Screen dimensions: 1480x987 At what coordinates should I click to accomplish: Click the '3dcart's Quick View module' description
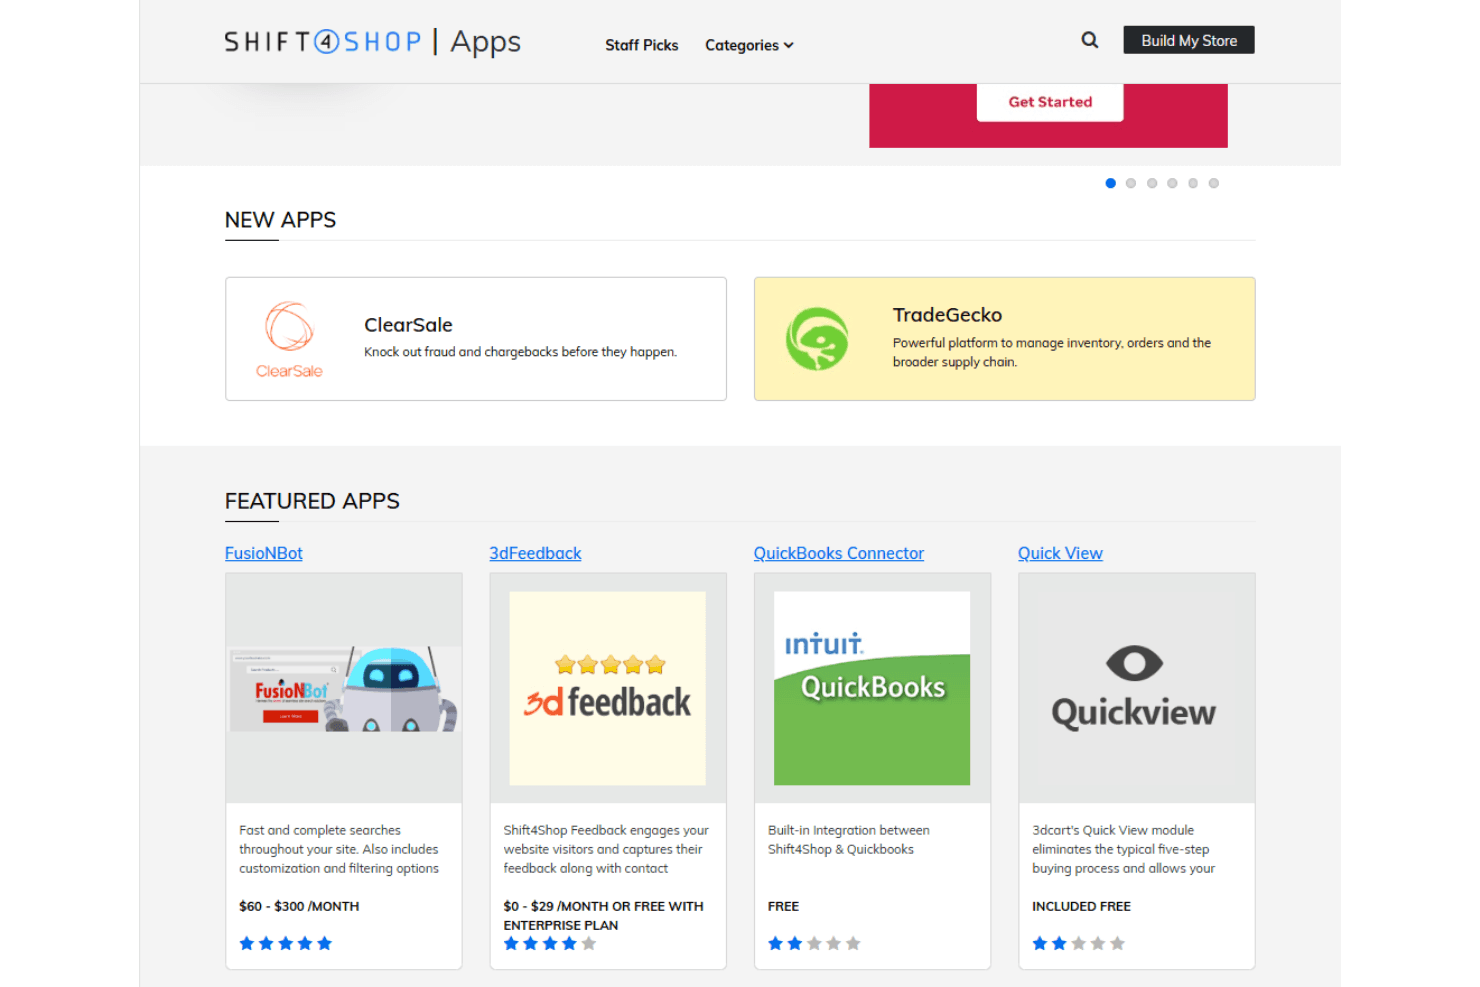(x=1123, y=849)
